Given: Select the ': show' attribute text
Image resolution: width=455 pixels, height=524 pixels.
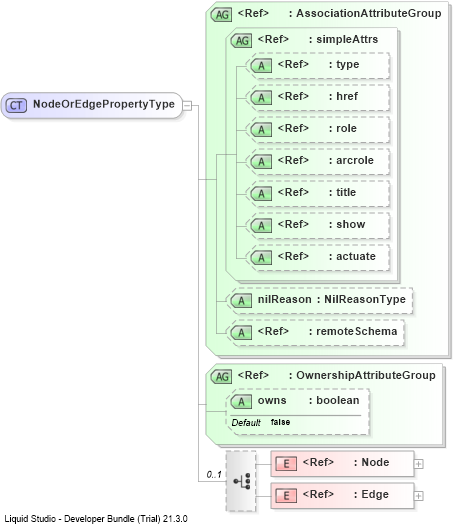Looking at the screenshot, I should pos(347,225).
